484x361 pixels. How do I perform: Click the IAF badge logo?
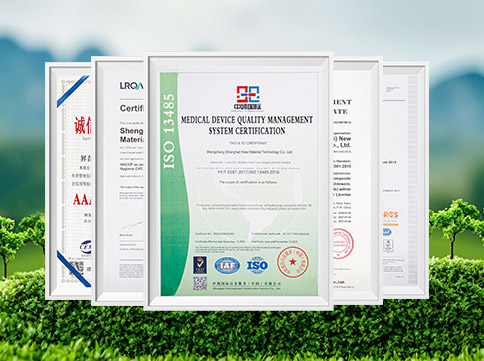click(x=227, y=266)
